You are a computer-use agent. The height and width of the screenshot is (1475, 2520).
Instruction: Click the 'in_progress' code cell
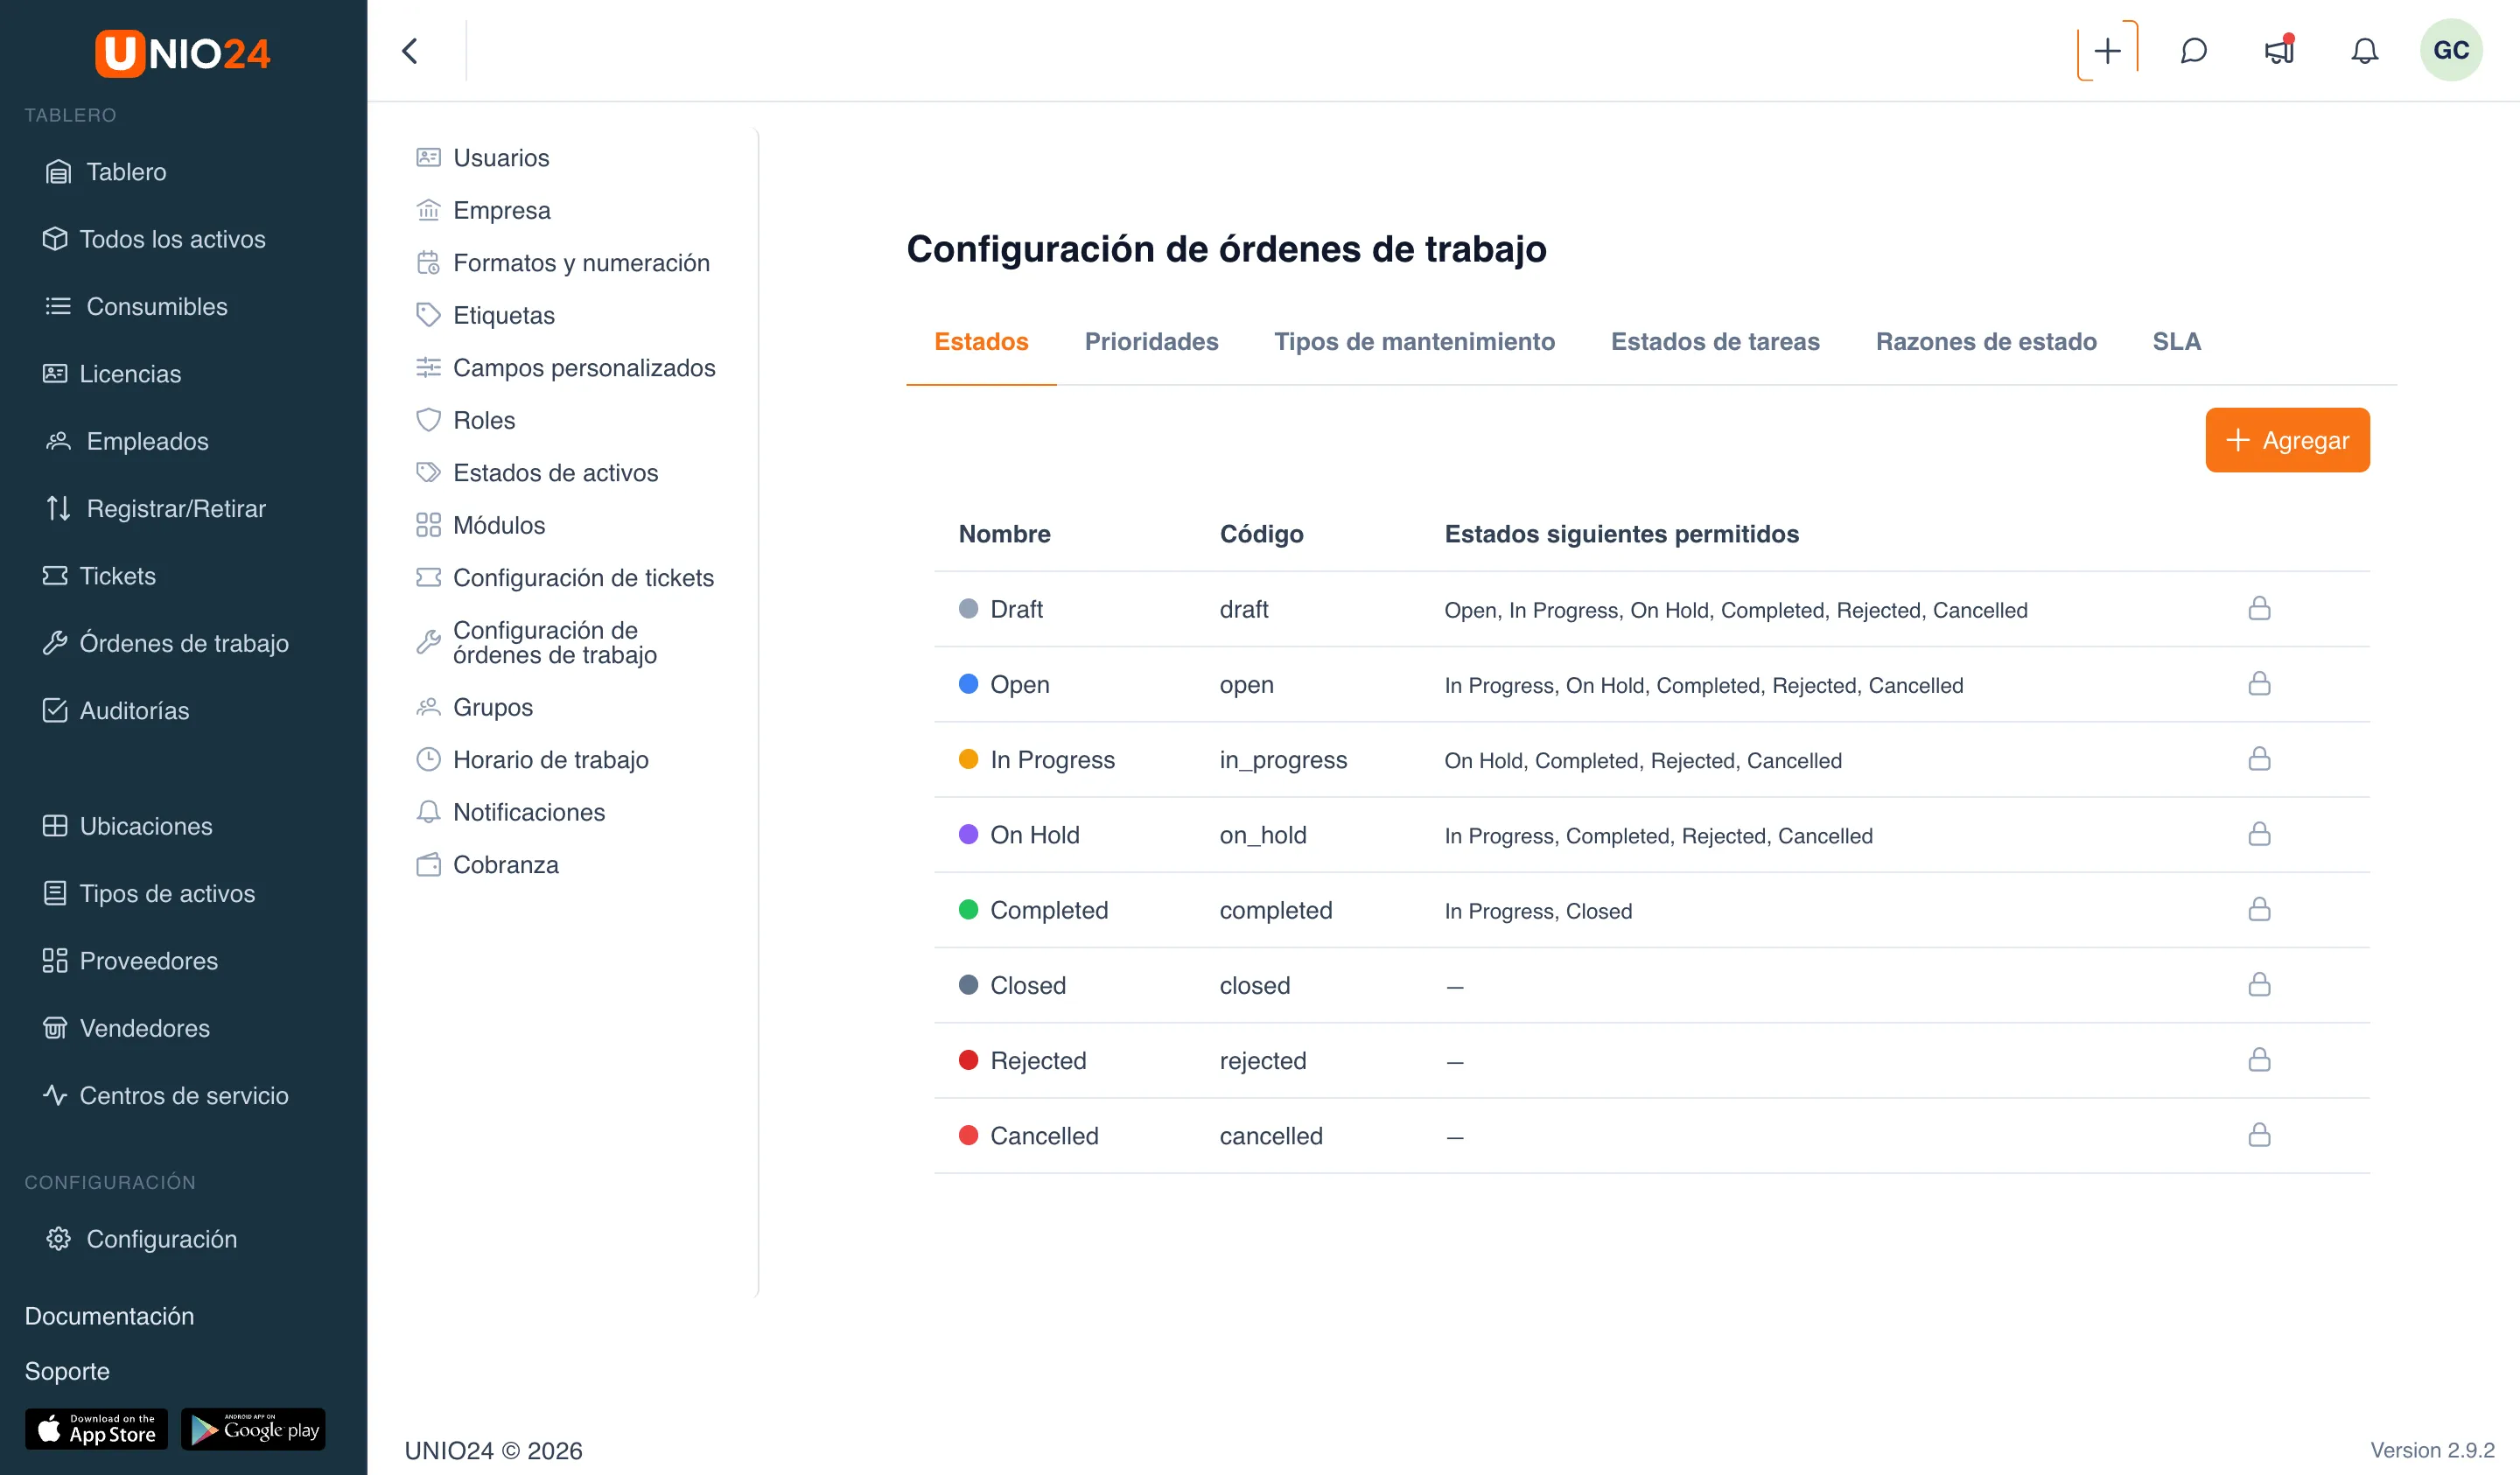click(x=1283, y=760)
